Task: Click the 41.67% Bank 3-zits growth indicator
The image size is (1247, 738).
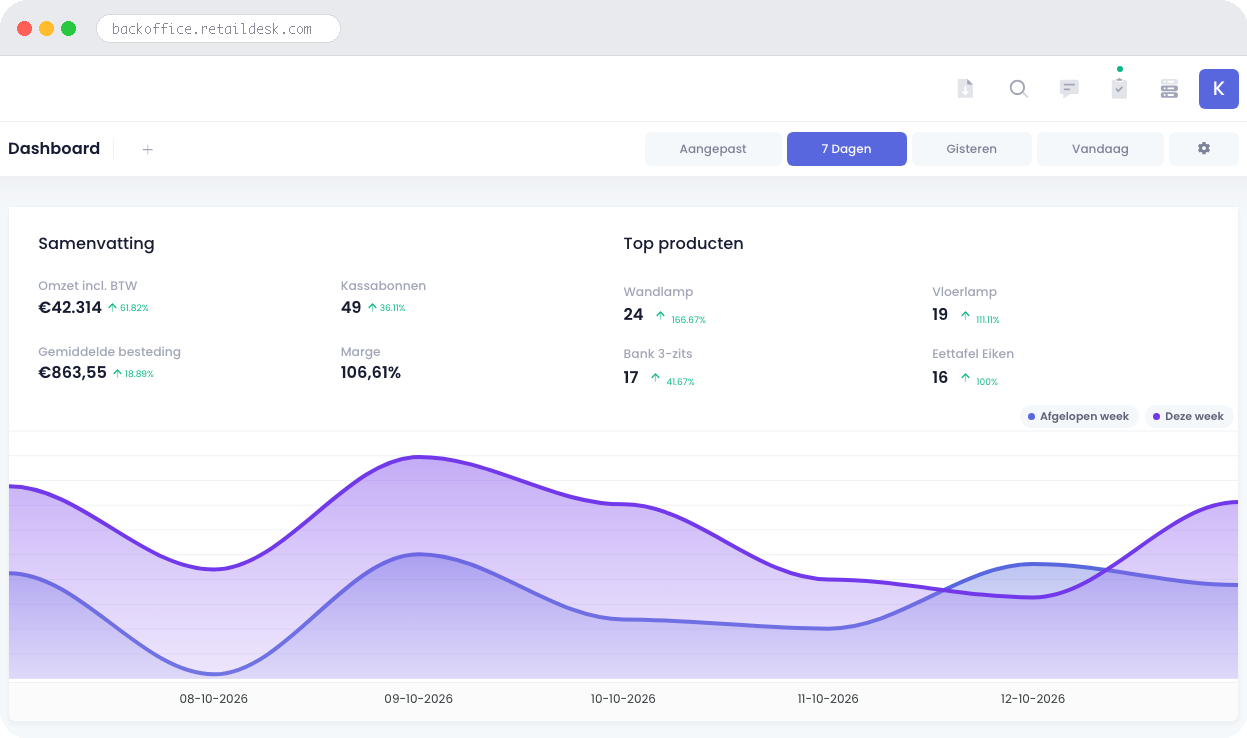Action: pos(673,382)
